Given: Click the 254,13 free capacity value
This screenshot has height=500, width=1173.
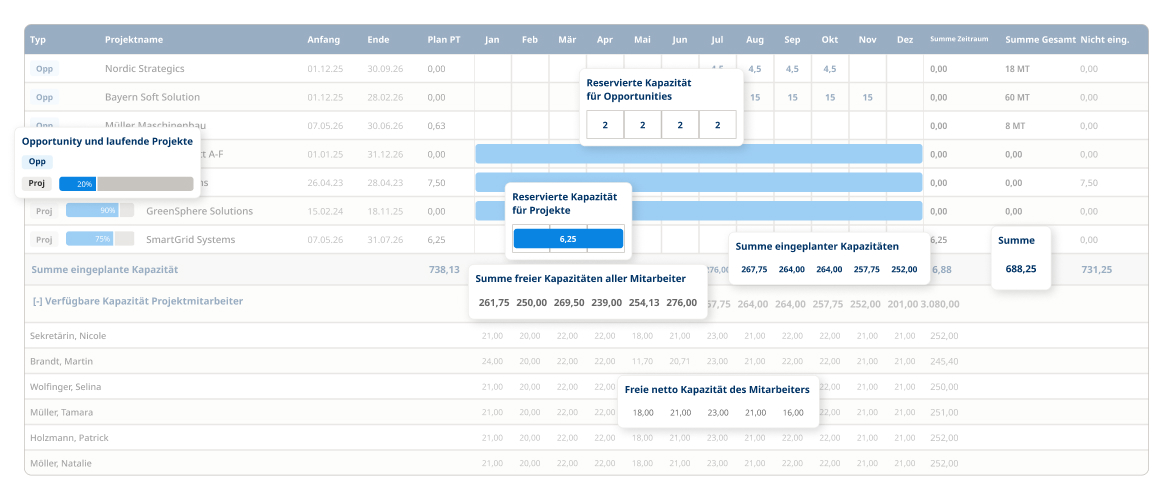Looking at the screenshot, I should coord(643,303).
